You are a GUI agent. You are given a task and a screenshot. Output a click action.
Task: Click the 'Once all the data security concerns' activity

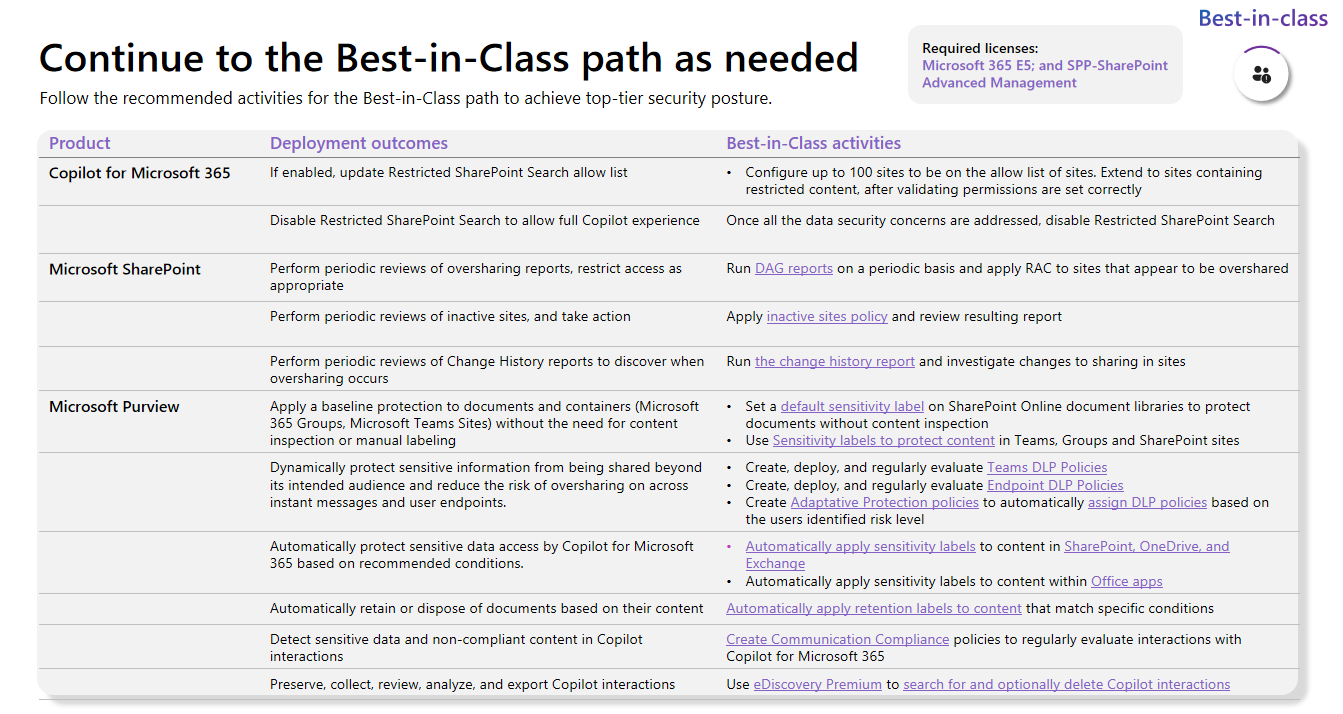[x=1000, y=220]
